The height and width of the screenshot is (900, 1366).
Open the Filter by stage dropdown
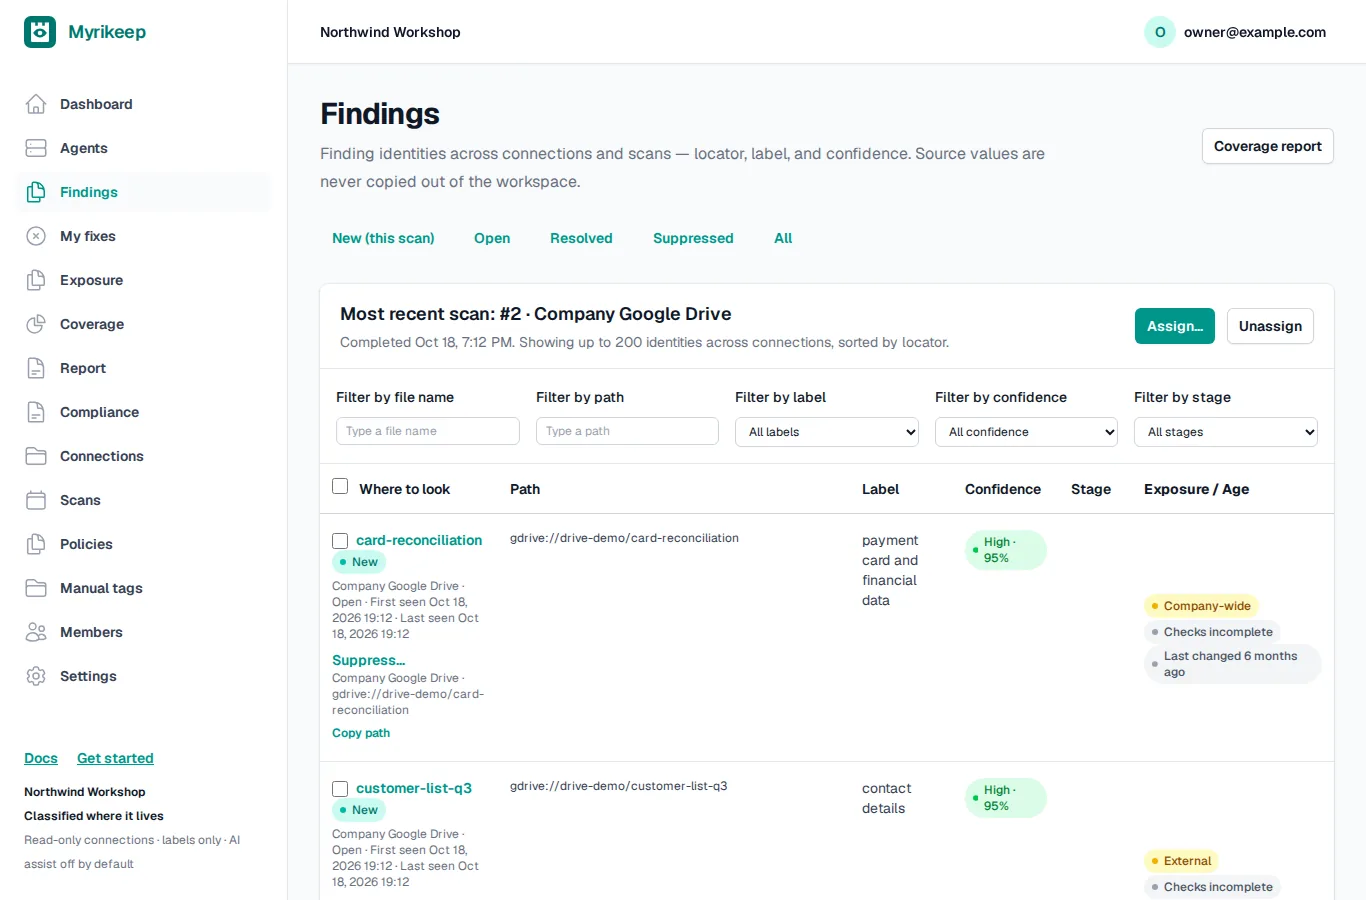click(x=1226, y=432)
